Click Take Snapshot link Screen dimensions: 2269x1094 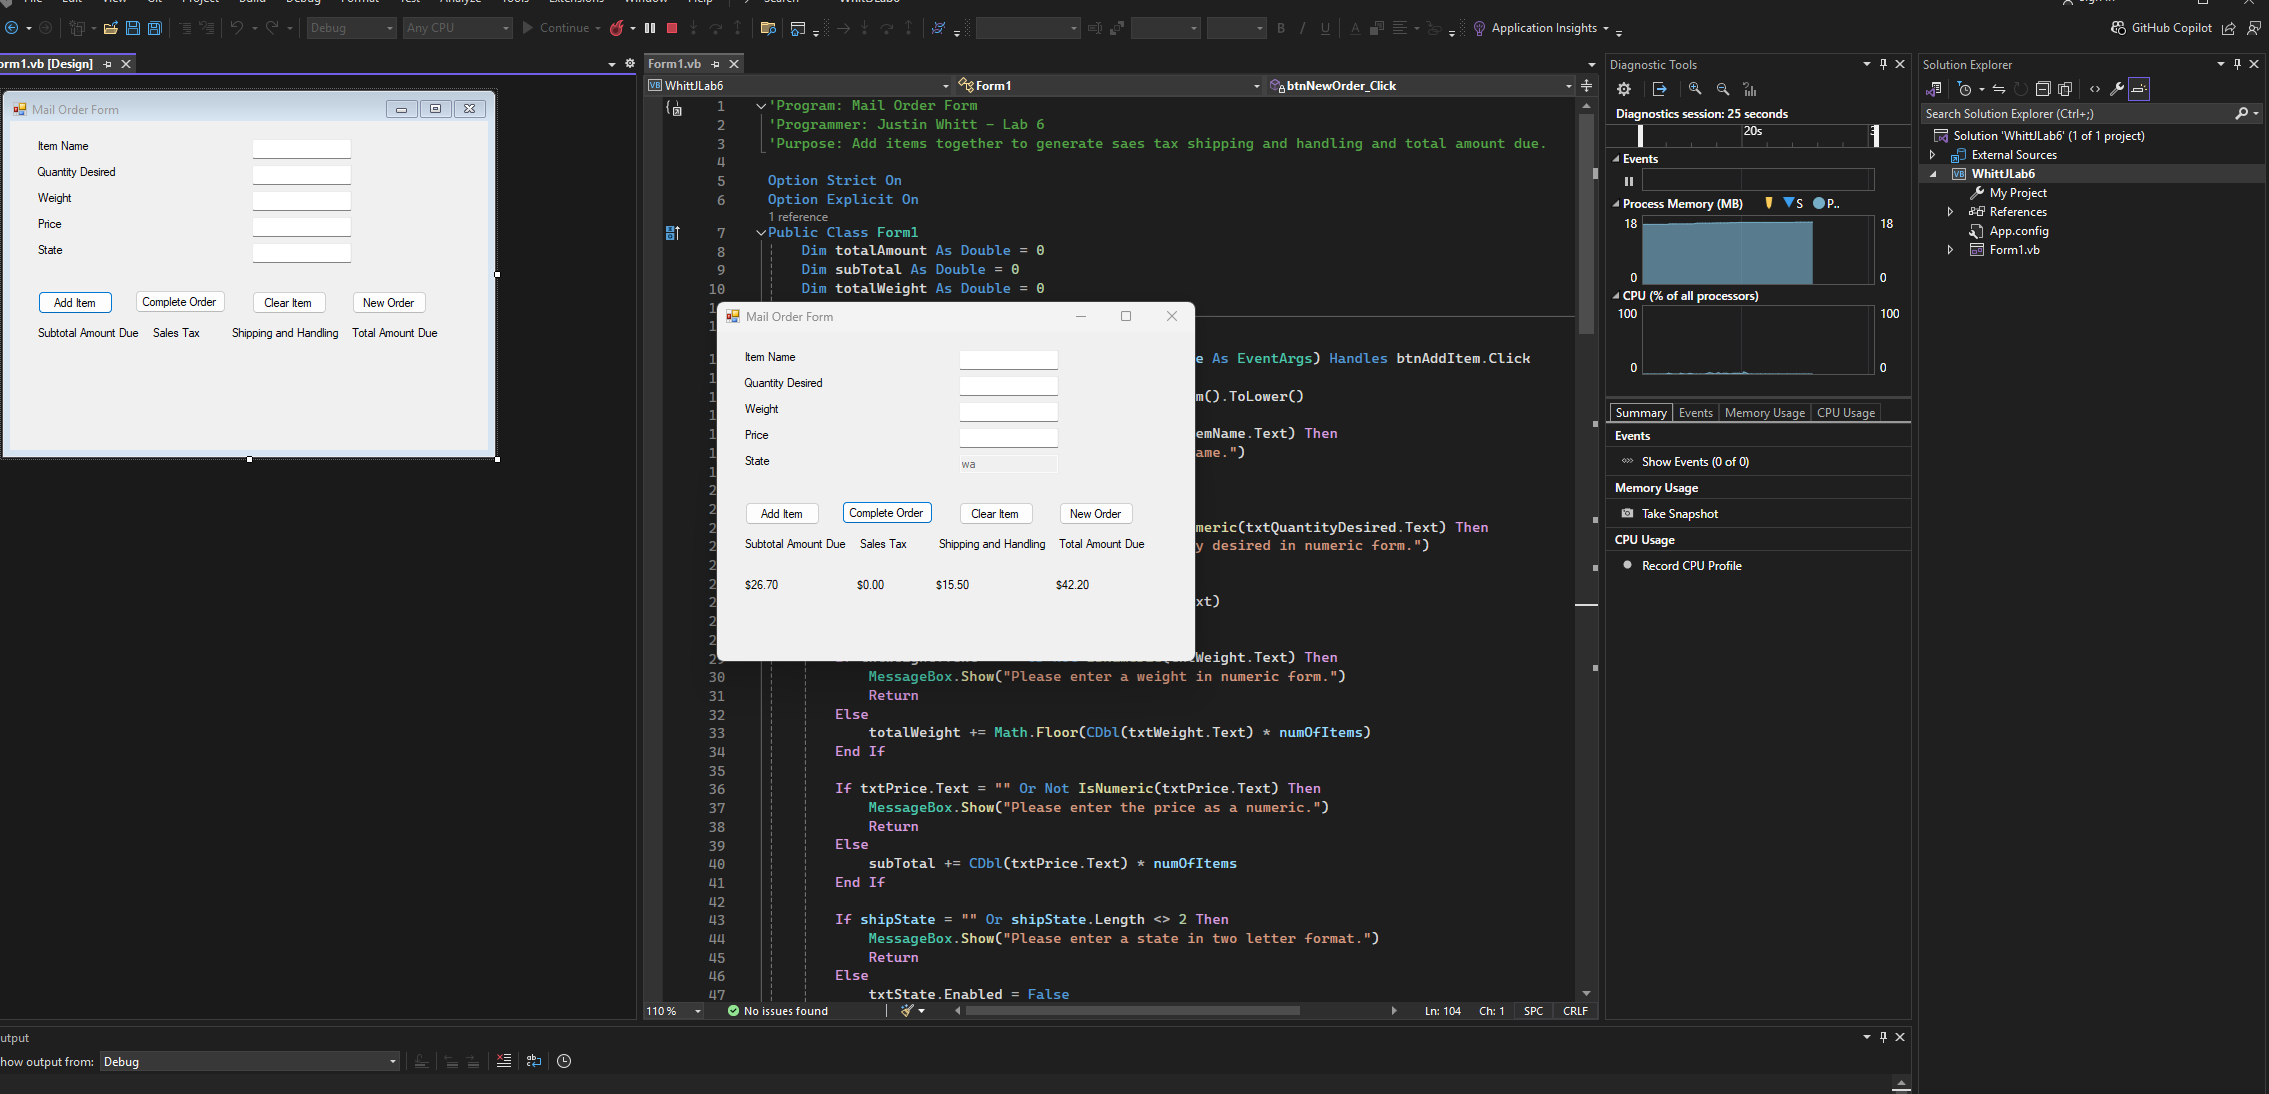tap(1679, 514)
